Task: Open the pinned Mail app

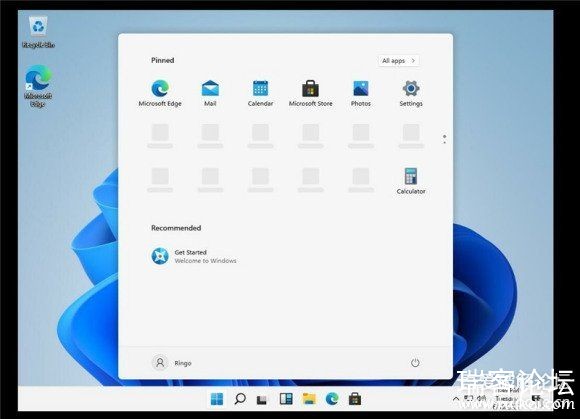Action: point(210,93)
